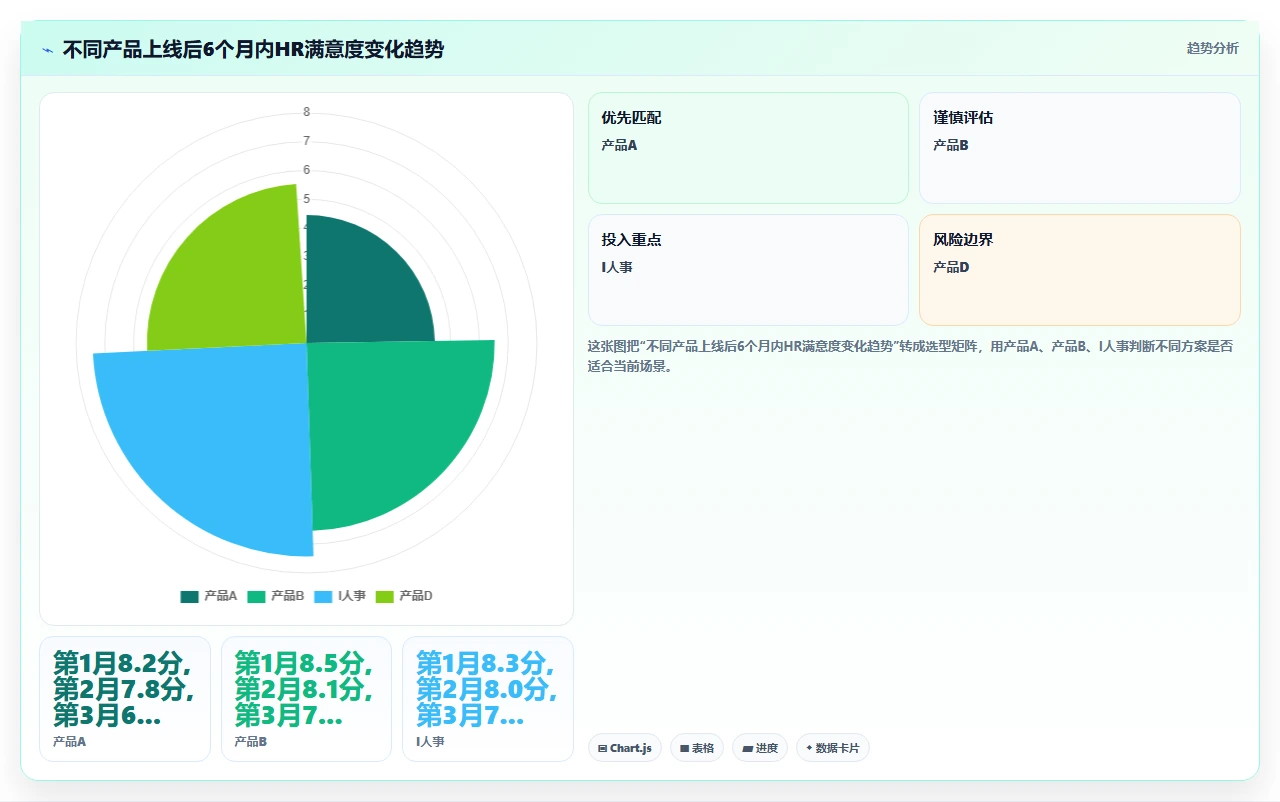The image size is (1280, 802).
Task: Click the blue score text 第1月8.3分
Action: (x=486, y=663)
